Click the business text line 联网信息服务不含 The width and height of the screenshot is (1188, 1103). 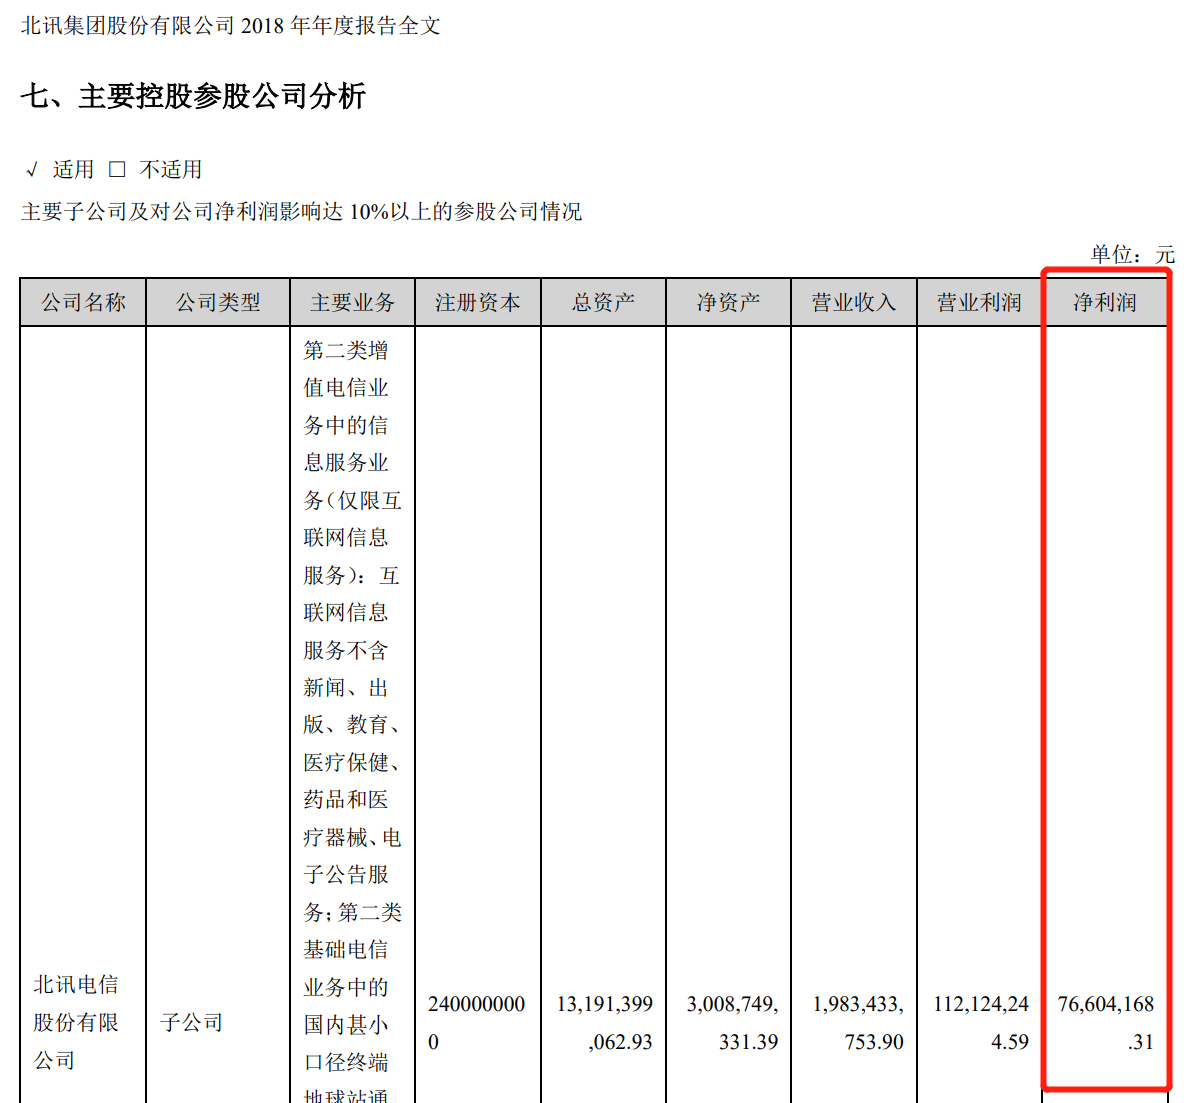pos(345,631)
